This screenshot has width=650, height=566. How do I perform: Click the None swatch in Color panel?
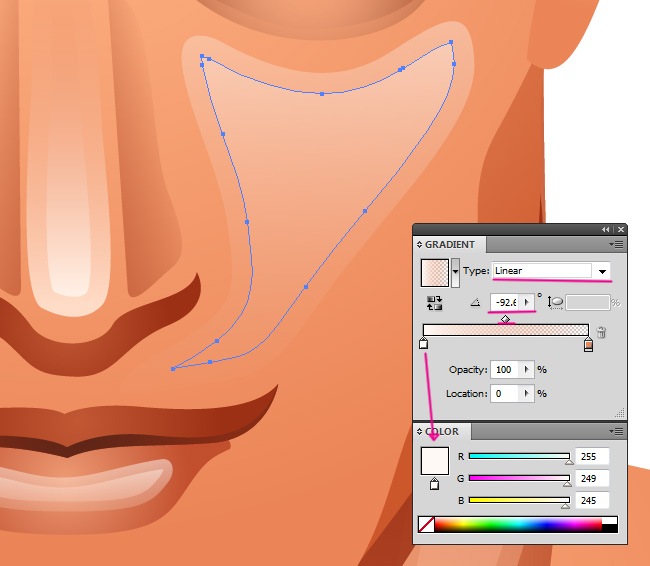pos(426,524)
